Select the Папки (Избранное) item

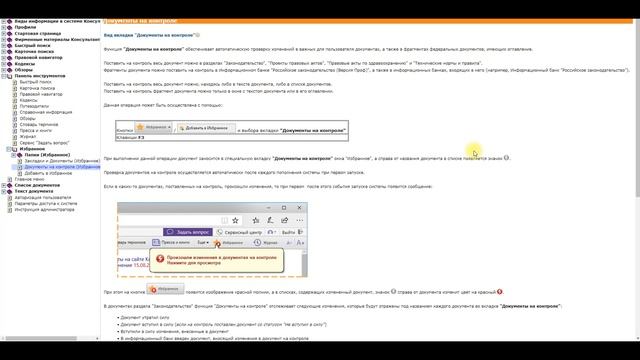coord(47,155)
